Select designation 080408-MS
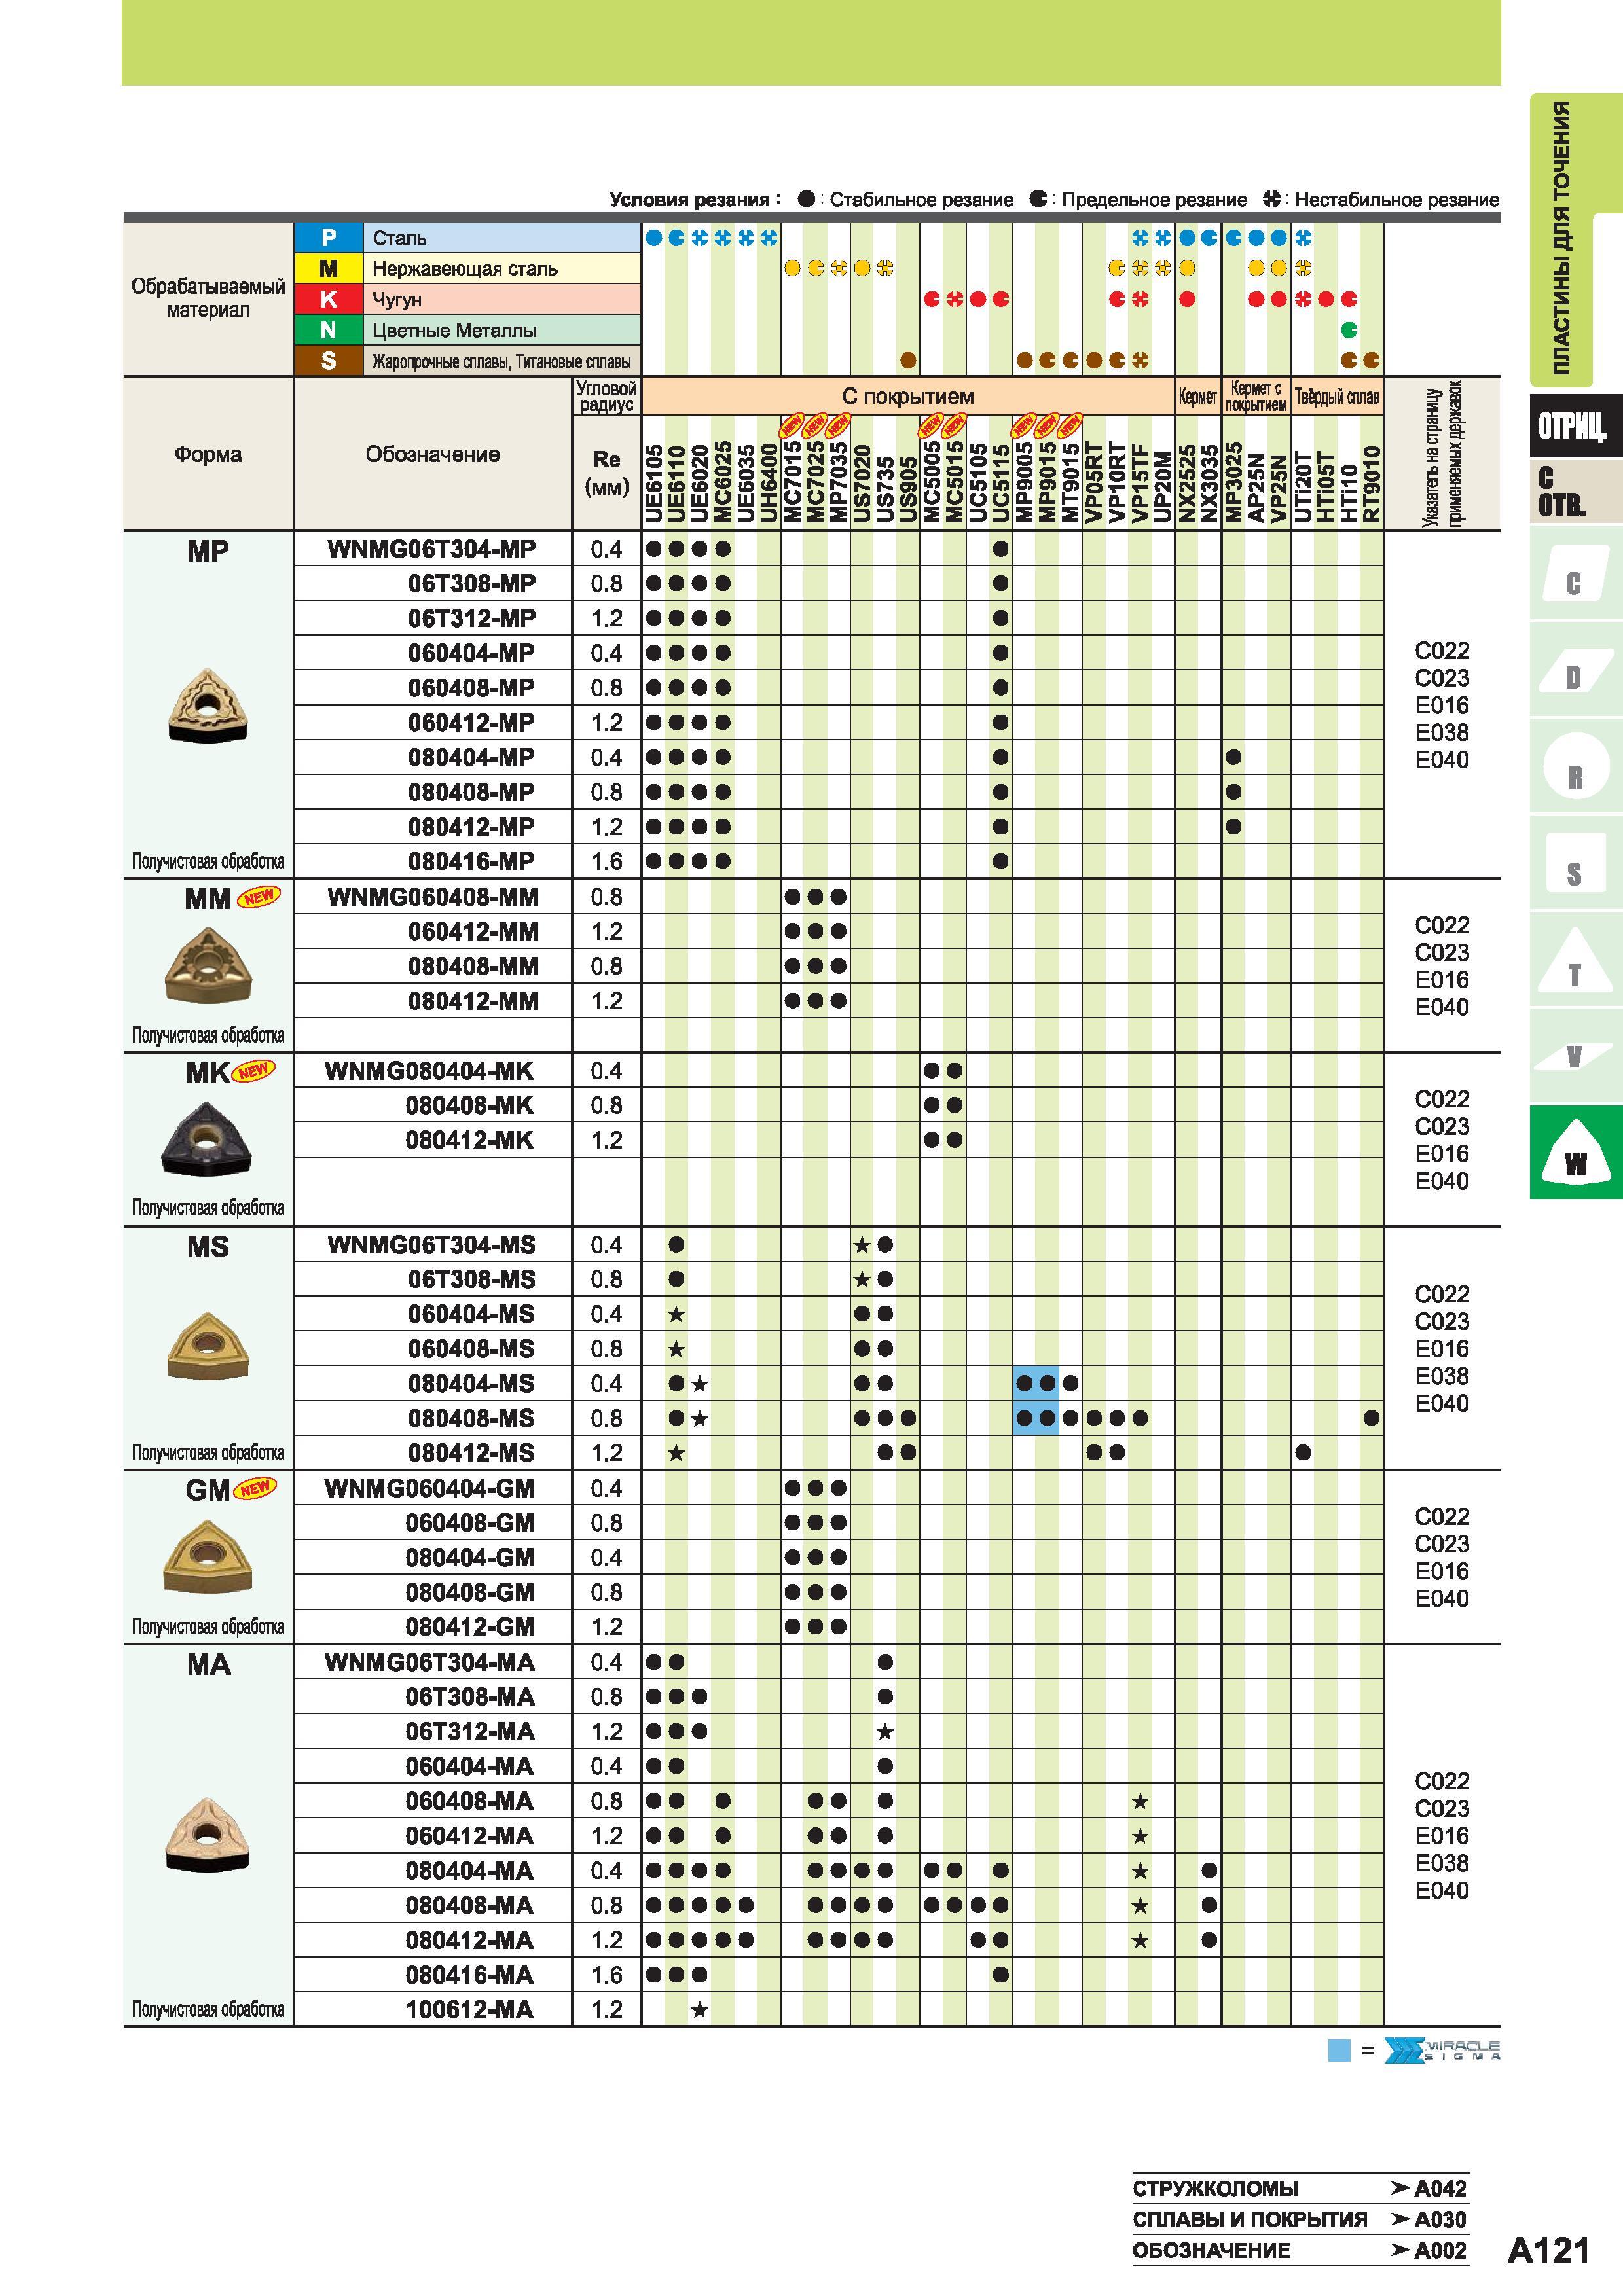Screen dimensions: 1623x2296 coord(471,1418)
